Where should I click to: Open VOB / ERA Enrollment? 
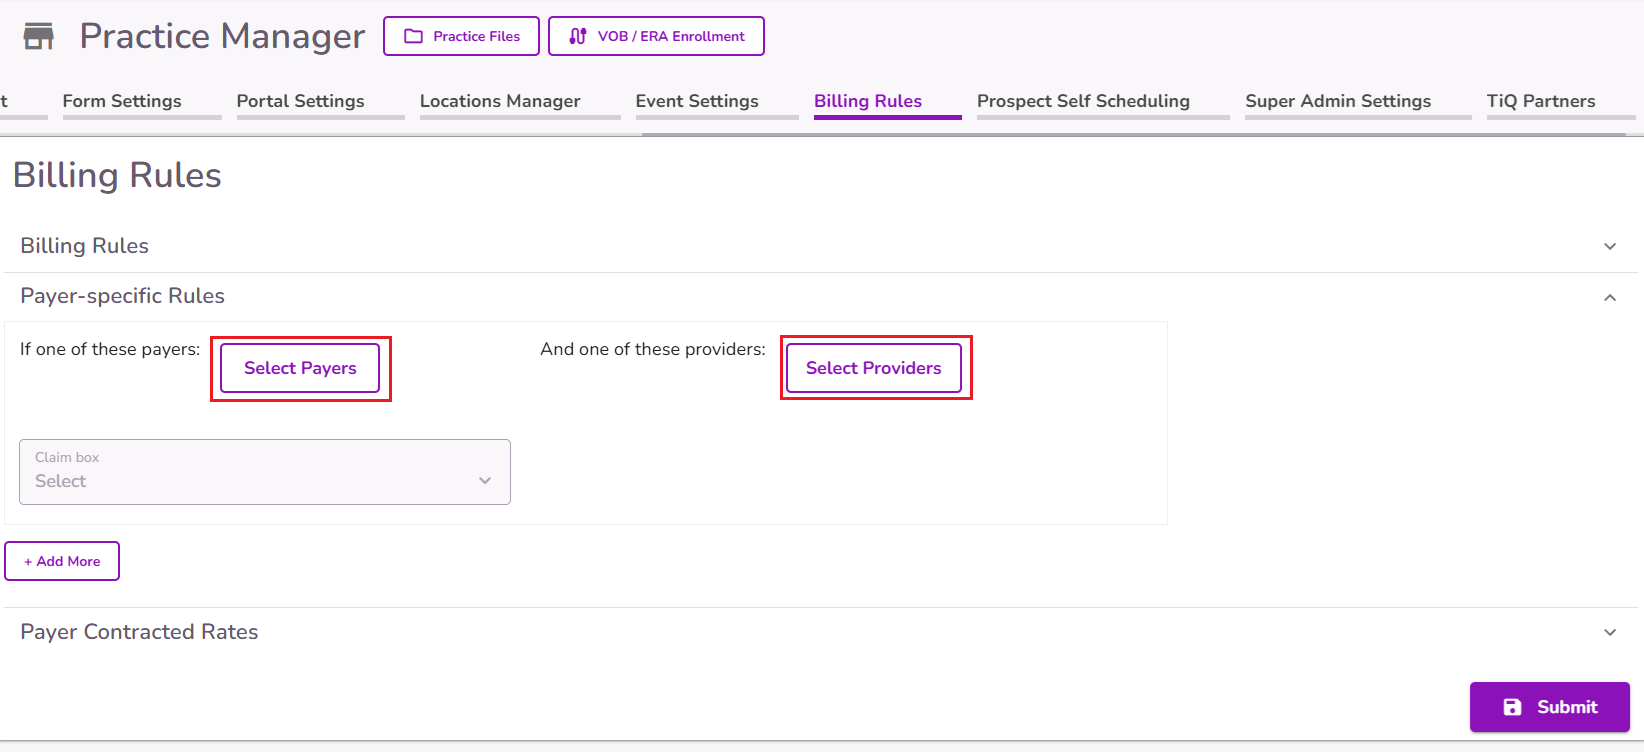pos(656,36)
